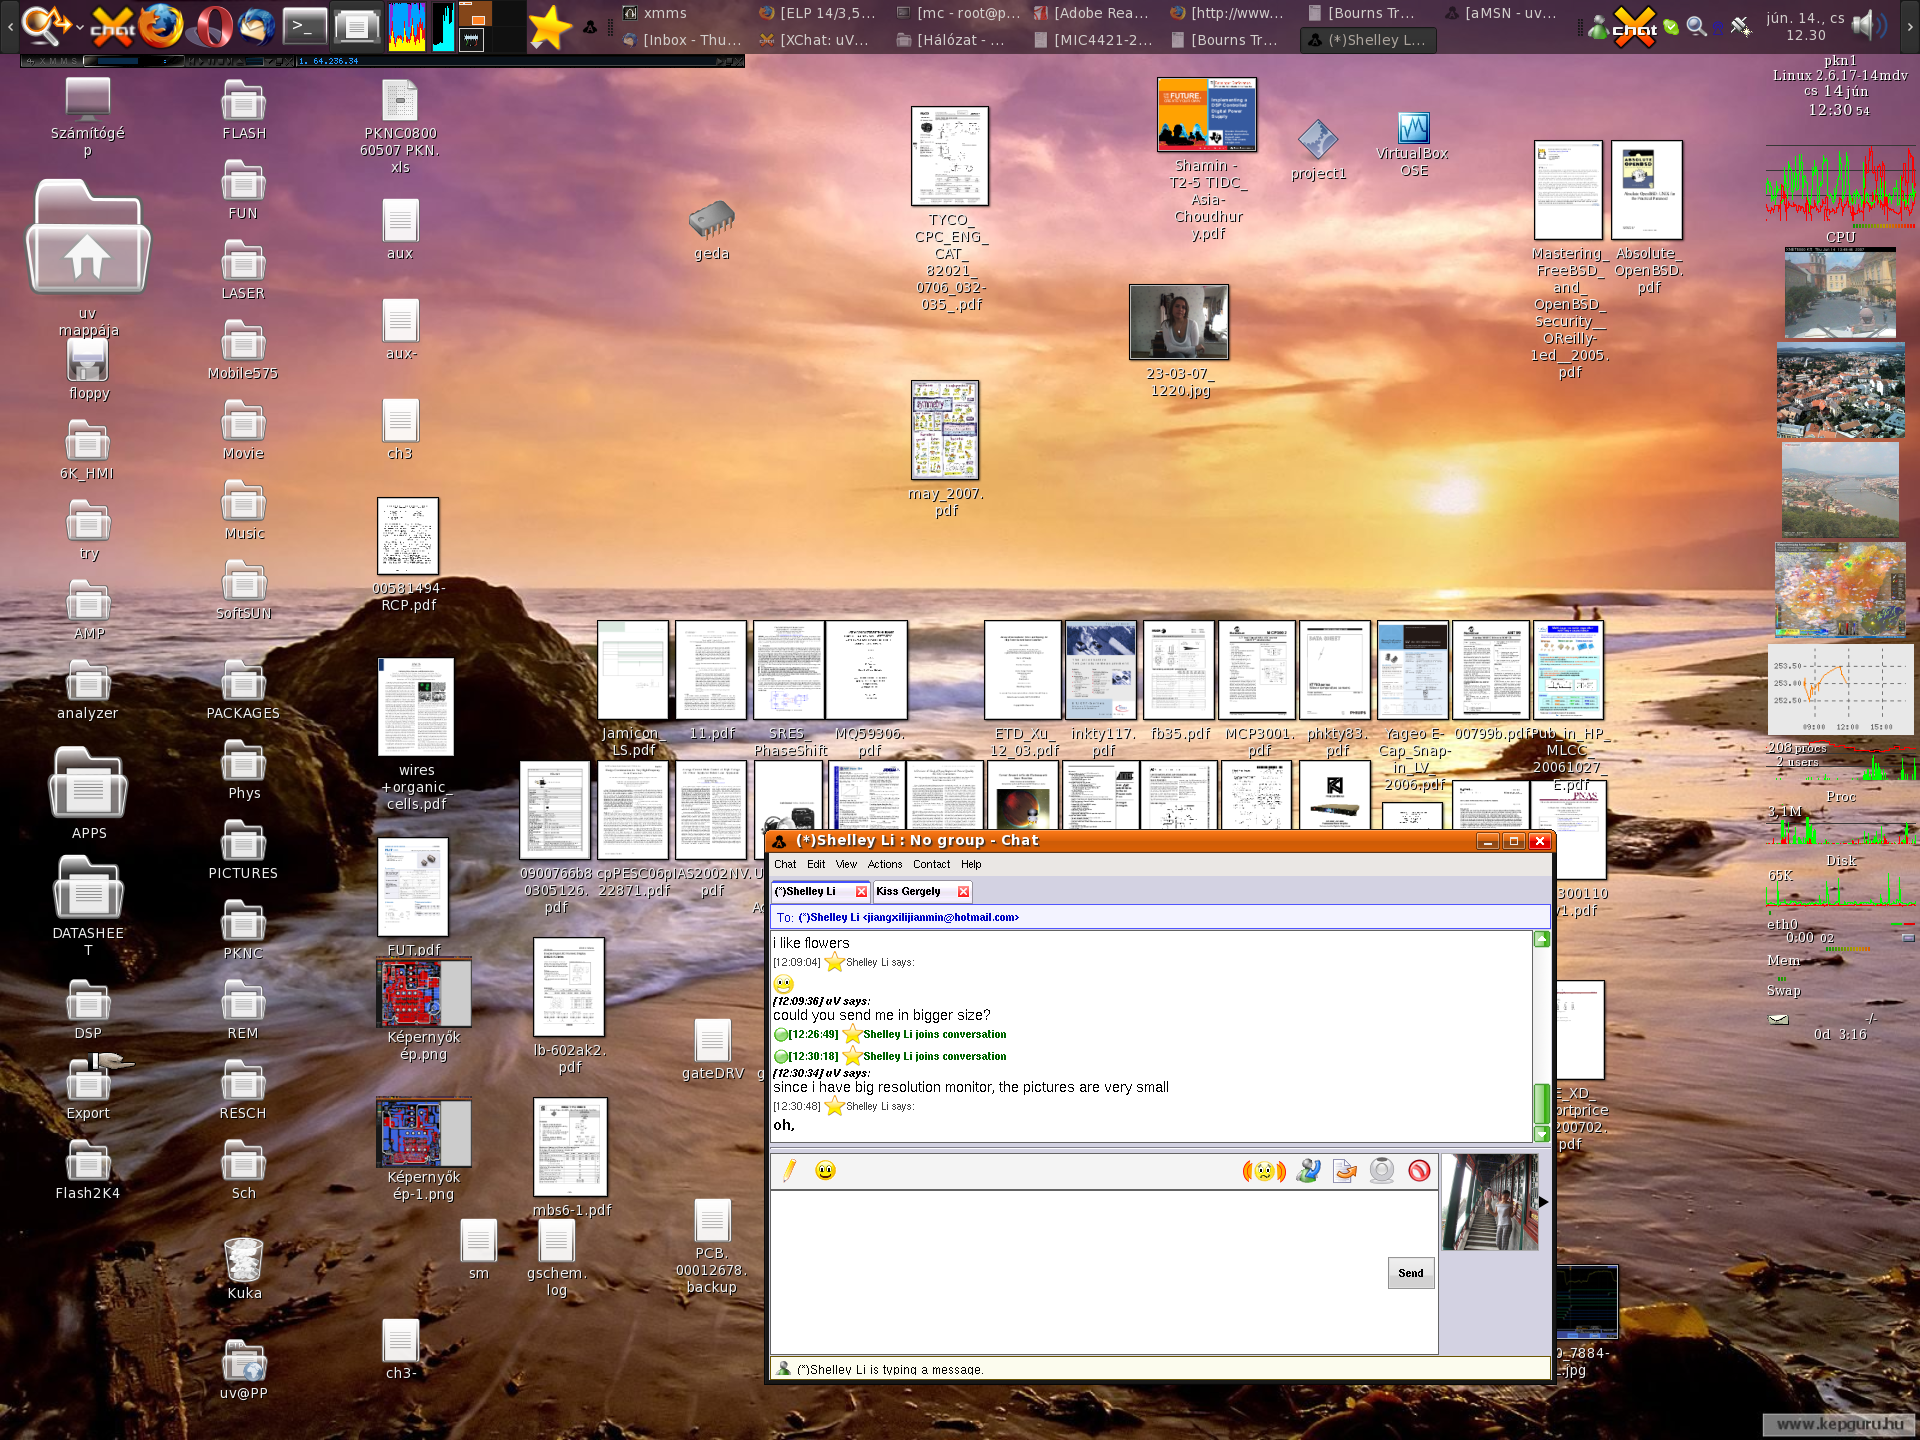The width and height of the screenshot is (1920, 1440).
Task: Click into the message typing area
Action: (1075, 1270)
